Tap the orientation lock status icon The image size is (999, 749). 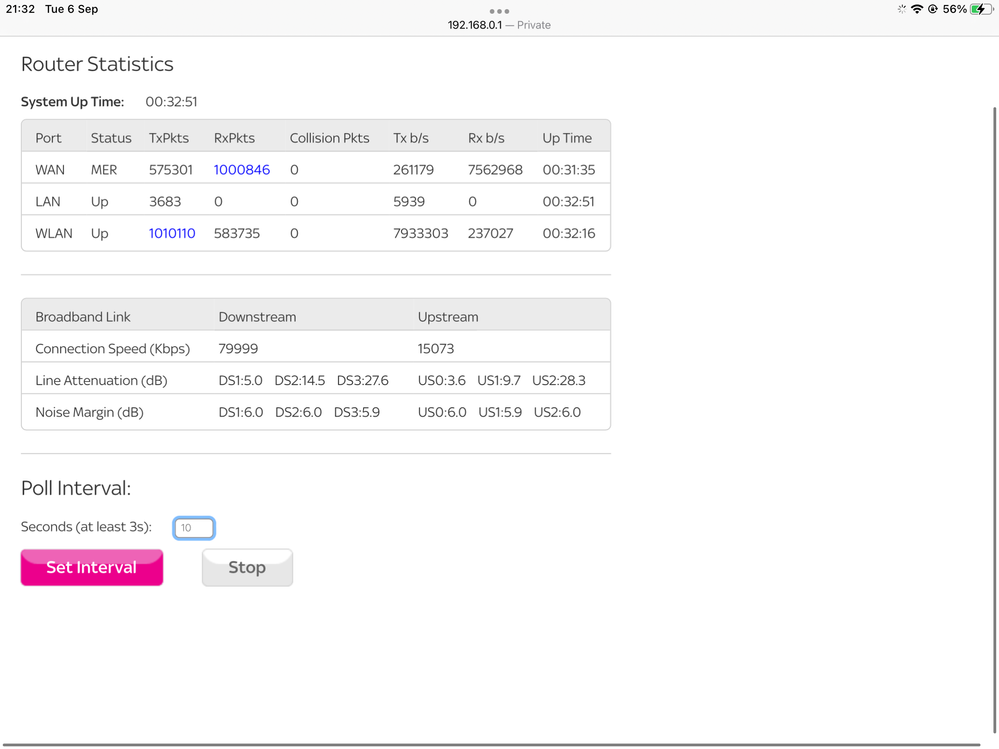(x=932, y=9)
